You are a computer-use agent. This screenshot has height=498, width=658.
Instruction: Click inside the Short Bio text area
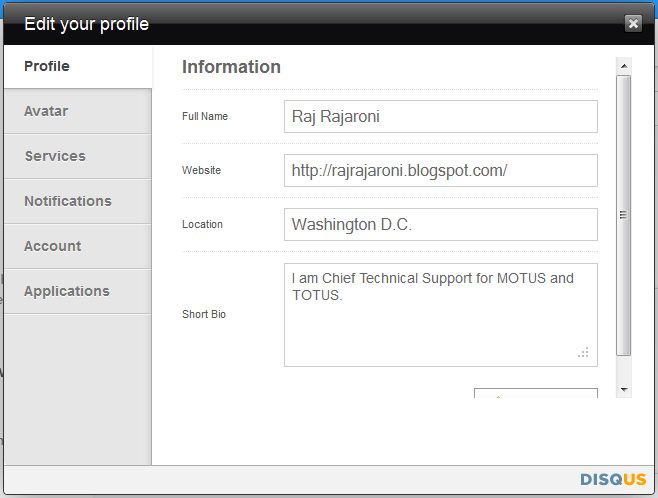[x=441, y=315]
